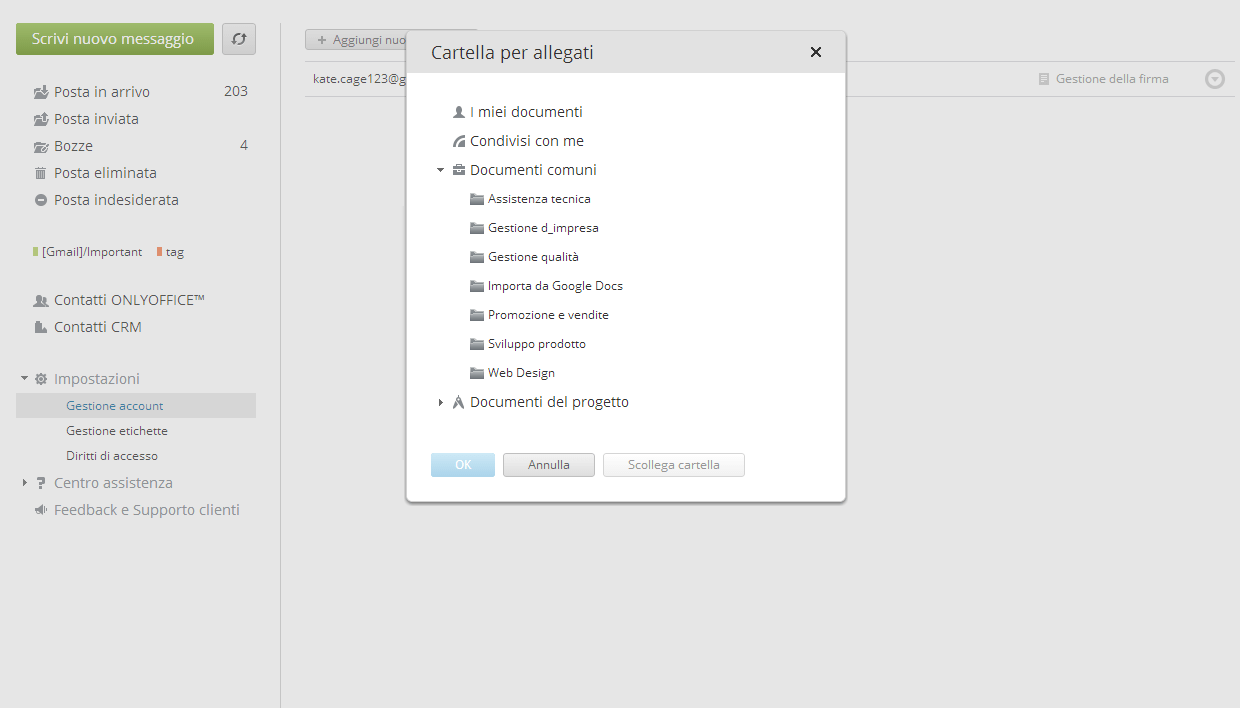Choose the Gestione d_impresa folder name
The width and height of the screenshot is (1240, 708).
543,228
